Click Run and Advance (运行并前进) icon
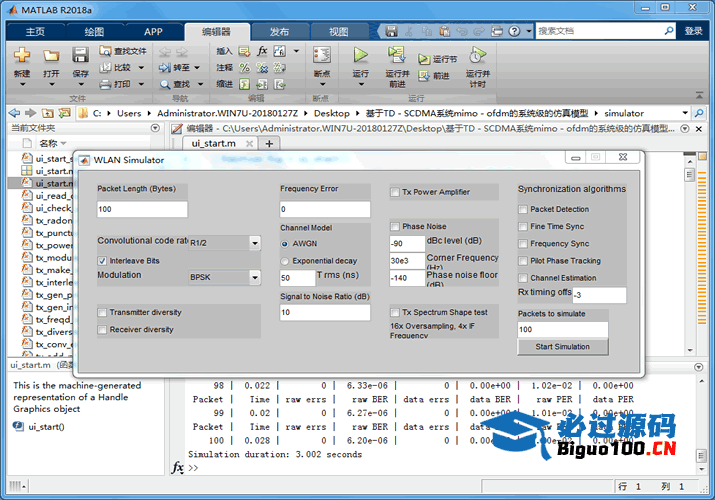The width and height of the screenshot is (715, 500). click(397, 56)
